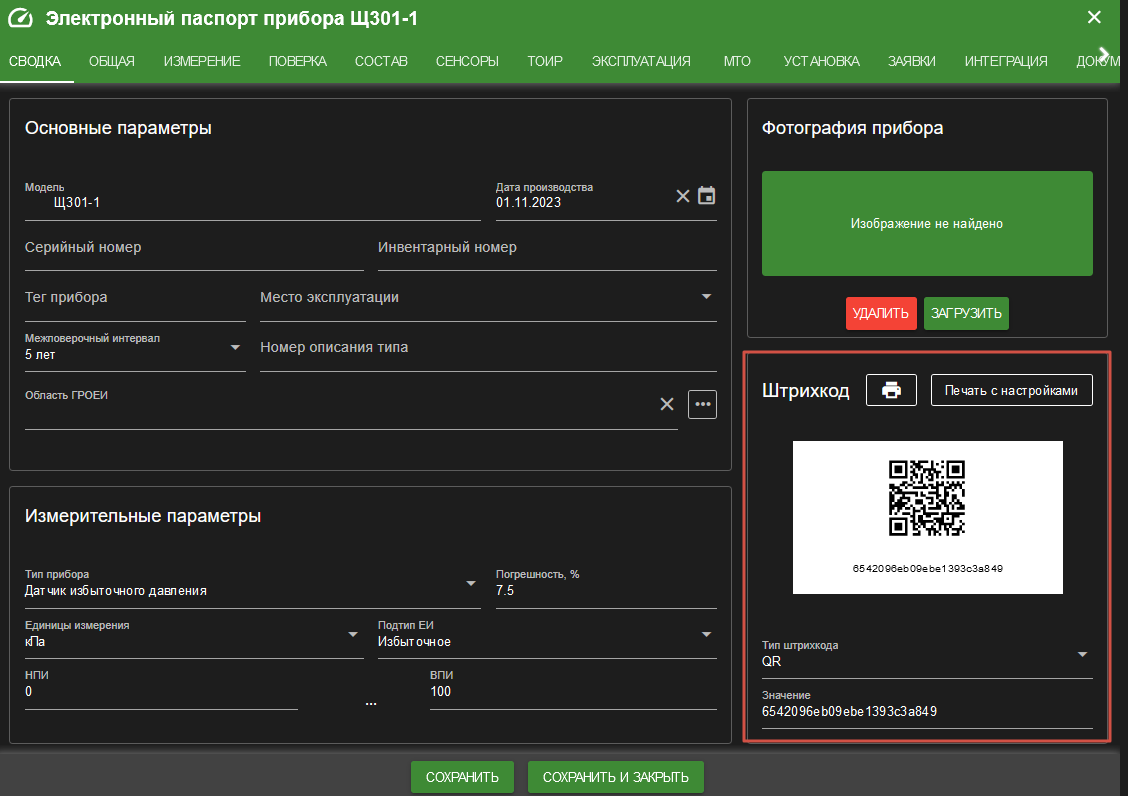Open the Межповерочный интервал dropdown
This screenshot has height=796, width=1128.
[235, 348]
